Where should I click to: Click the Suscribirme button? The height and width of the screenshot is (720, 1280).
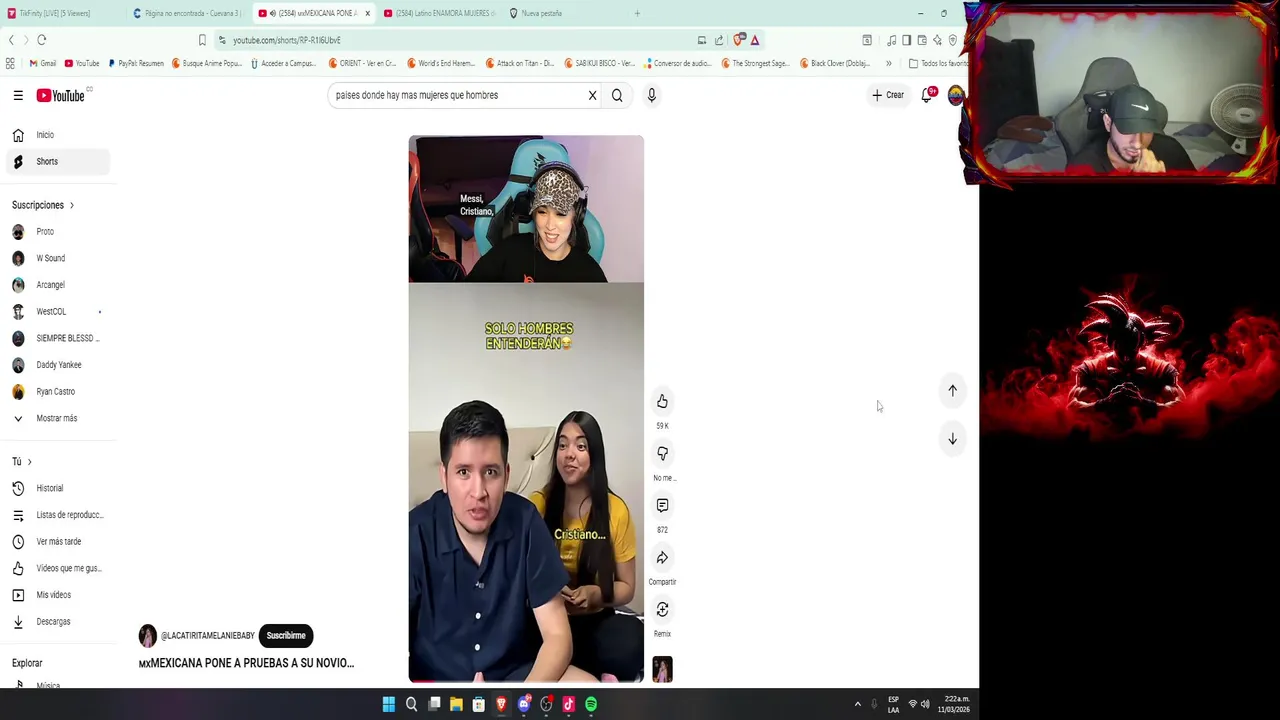tap(286, 635)
